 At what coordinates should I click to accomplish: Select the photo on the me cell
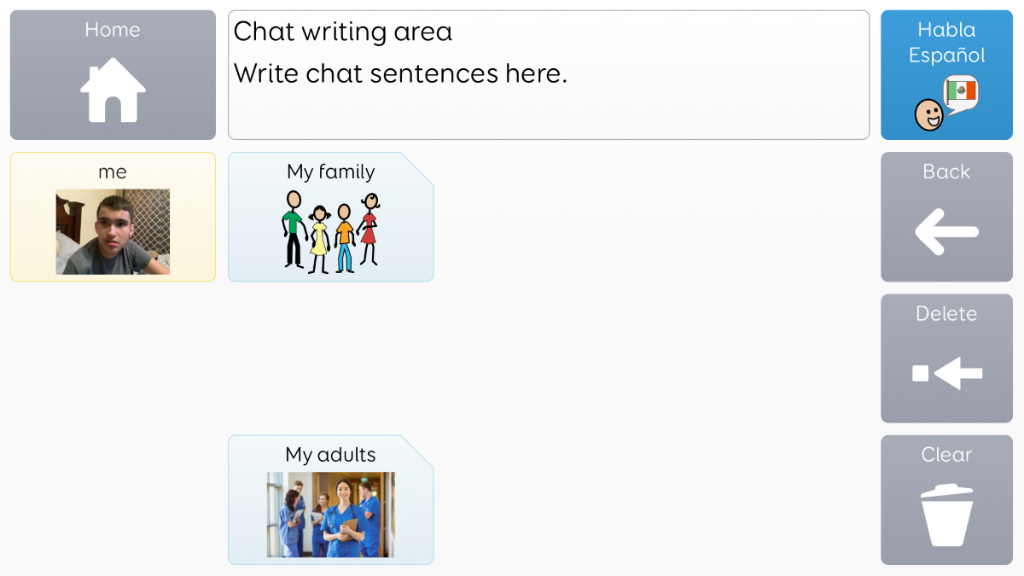[x=112, y=232]
